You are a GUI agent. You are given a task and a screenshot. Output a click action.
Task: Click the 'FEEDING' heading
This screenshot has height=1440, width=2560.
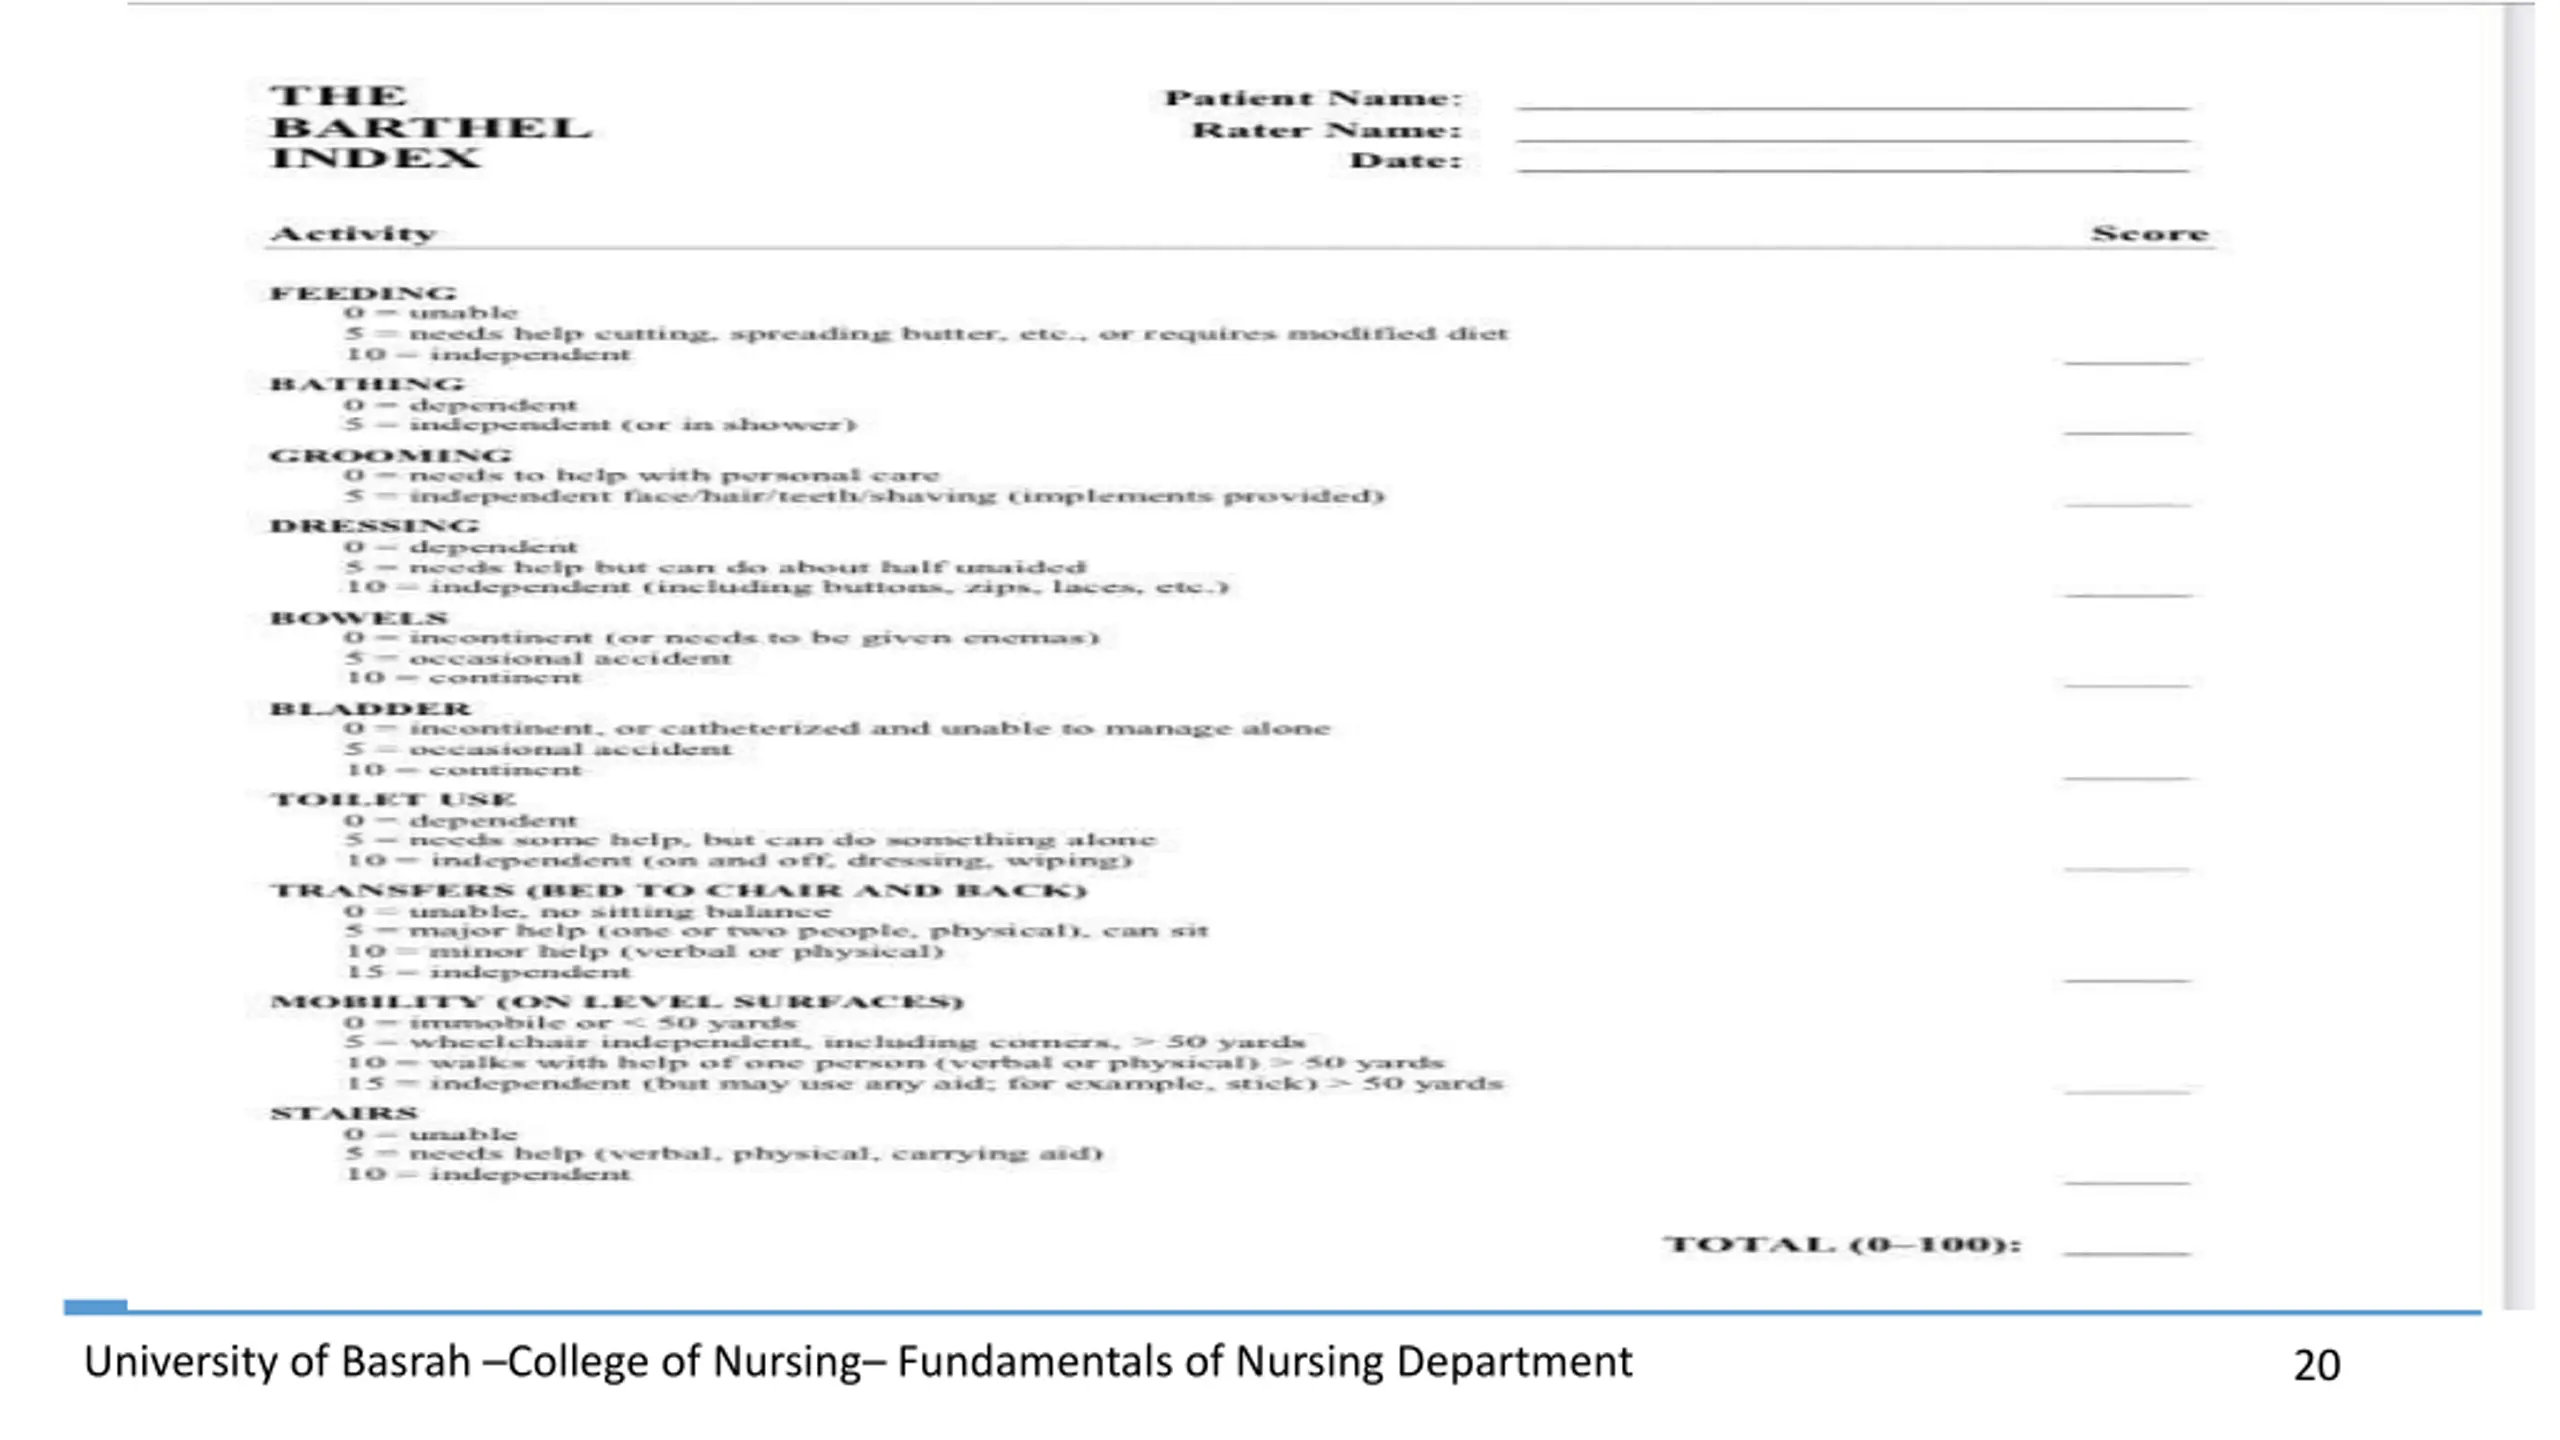click(x=363, y=293)
